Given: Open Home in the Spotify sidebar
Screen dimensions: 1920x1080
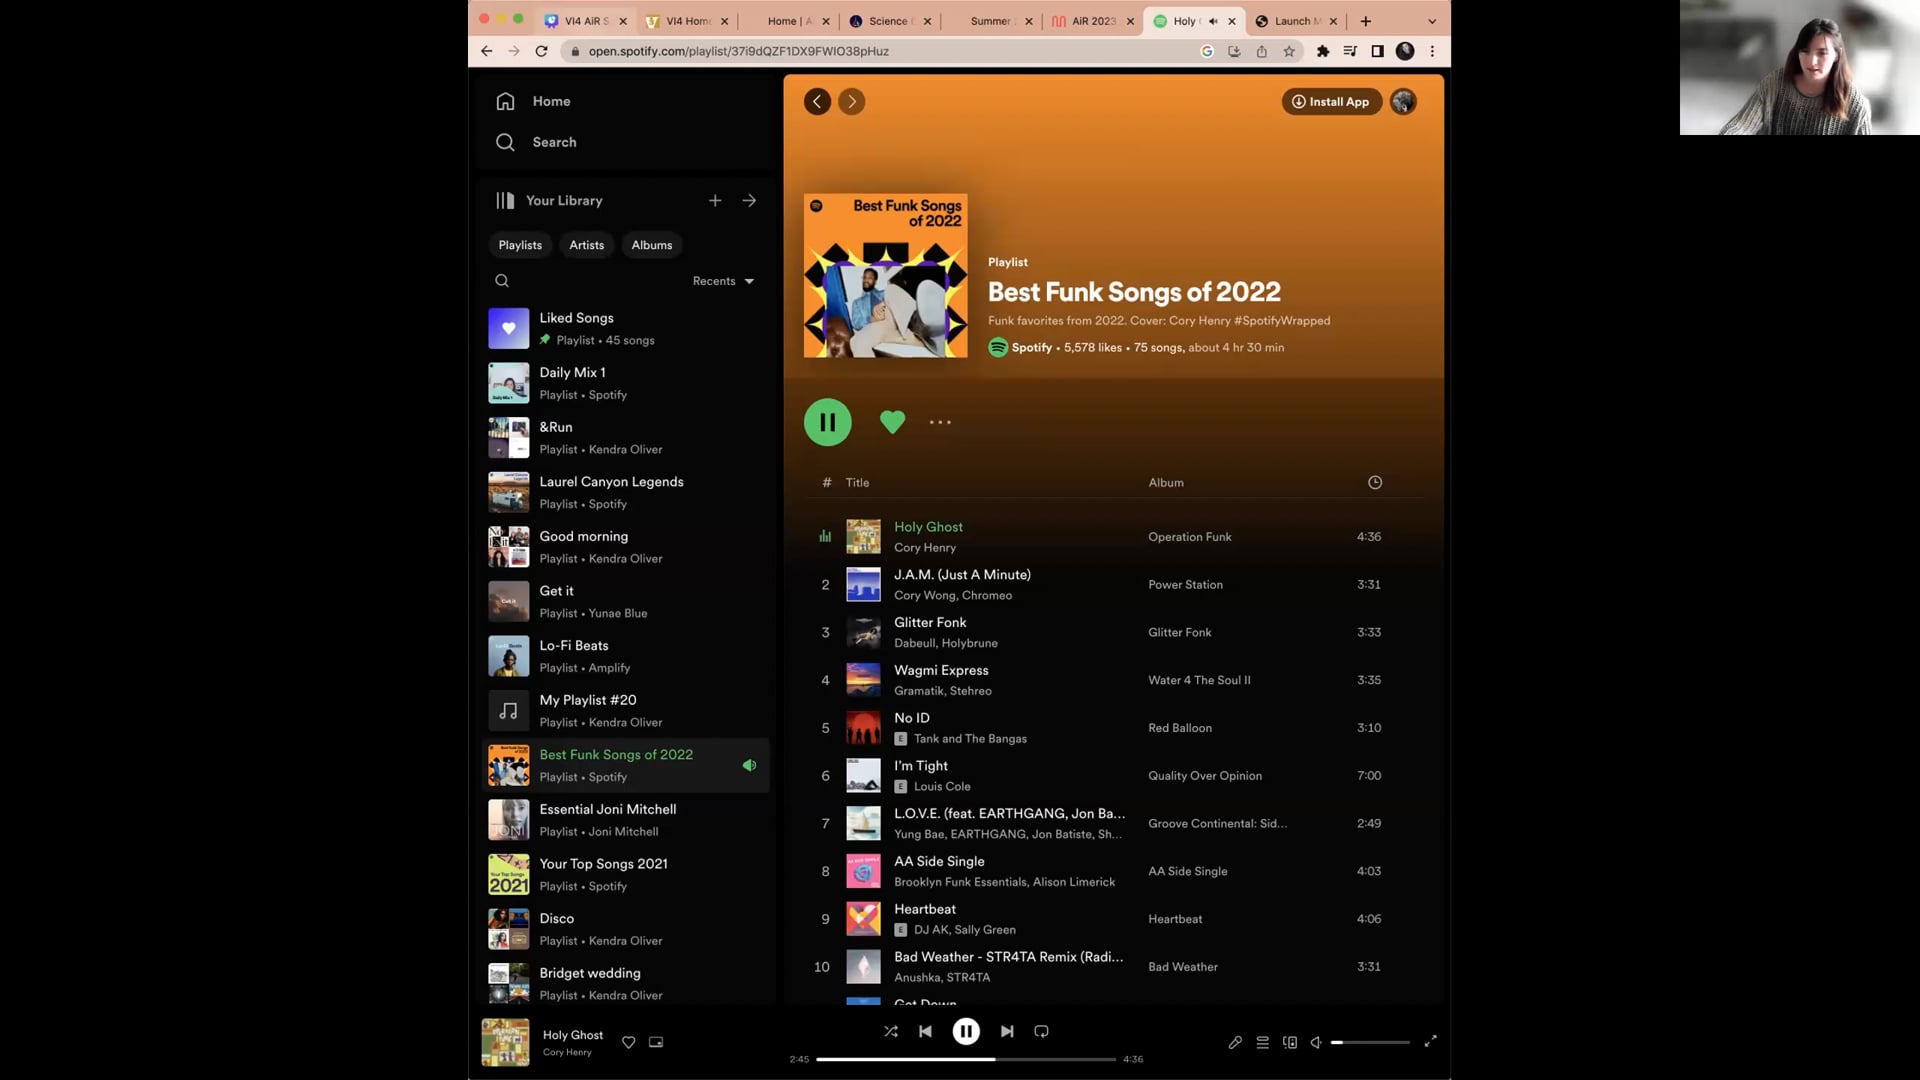Looking at the screenshot, I should (533, 101).
